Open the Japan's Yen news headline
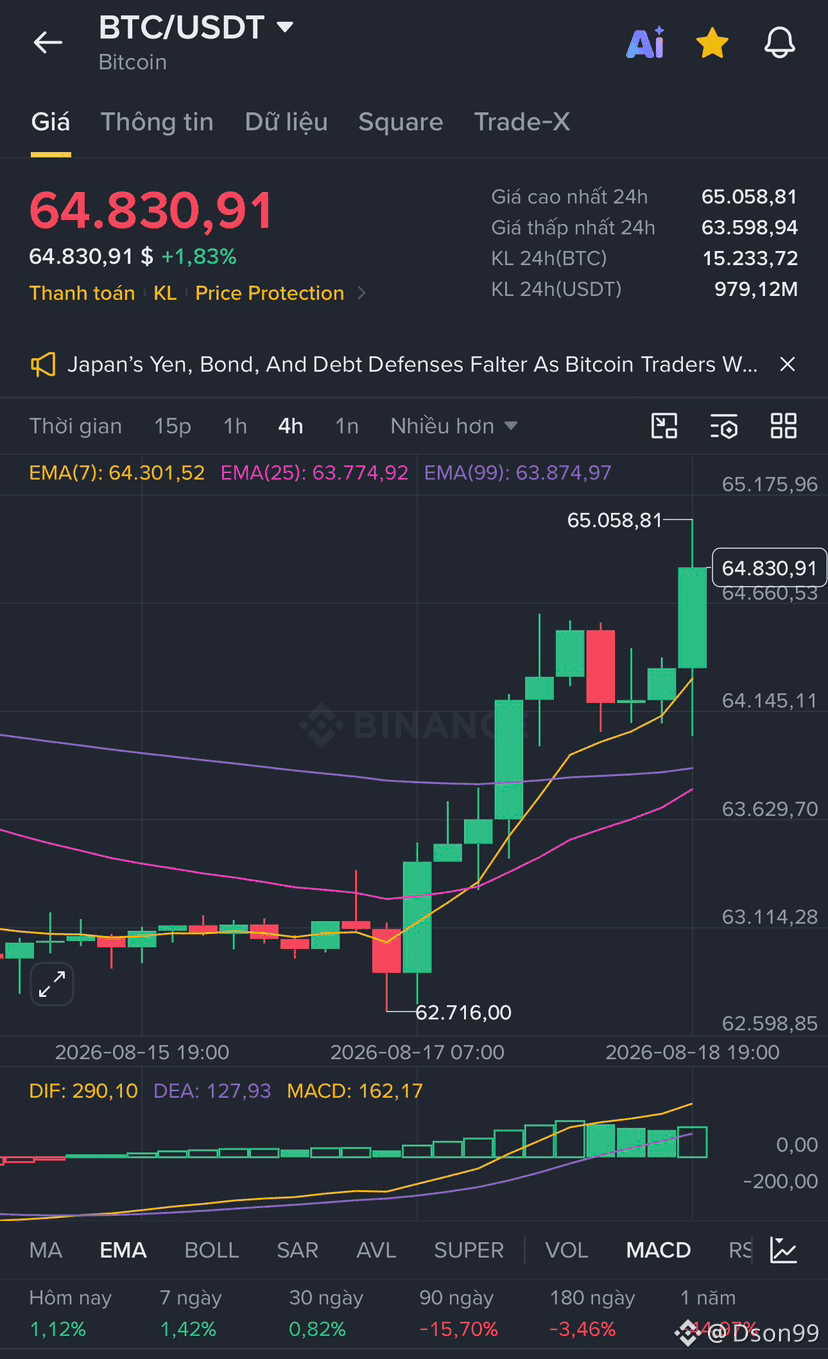Screen dimensions: 828x1359 click(x=412, y=364)
